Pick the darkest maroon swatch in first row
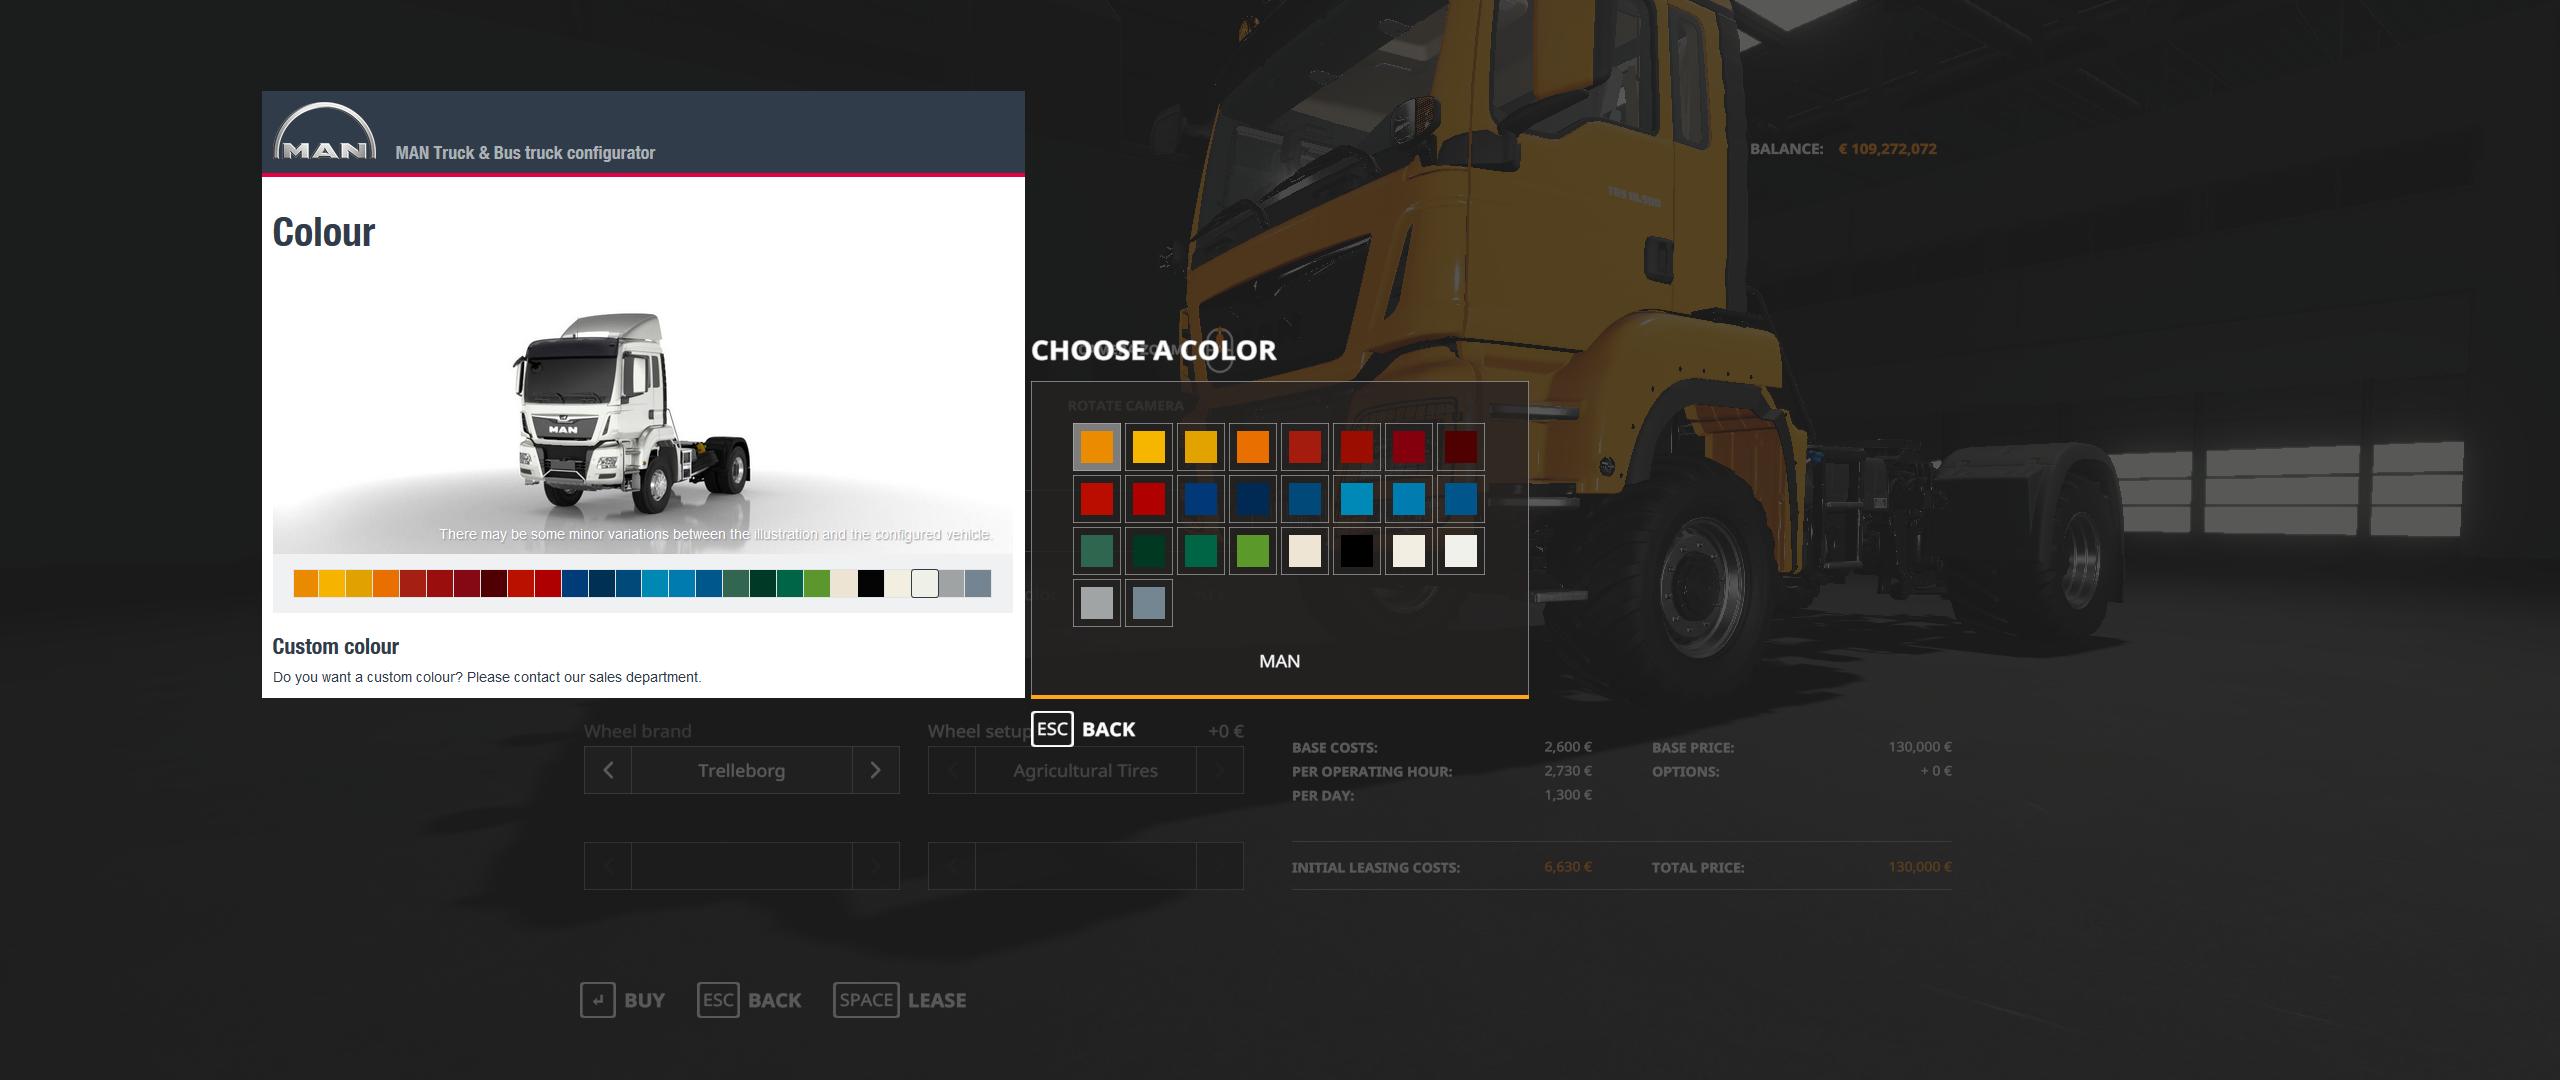Screen dimensions: 2560x1080 [x=1461, y=447]
